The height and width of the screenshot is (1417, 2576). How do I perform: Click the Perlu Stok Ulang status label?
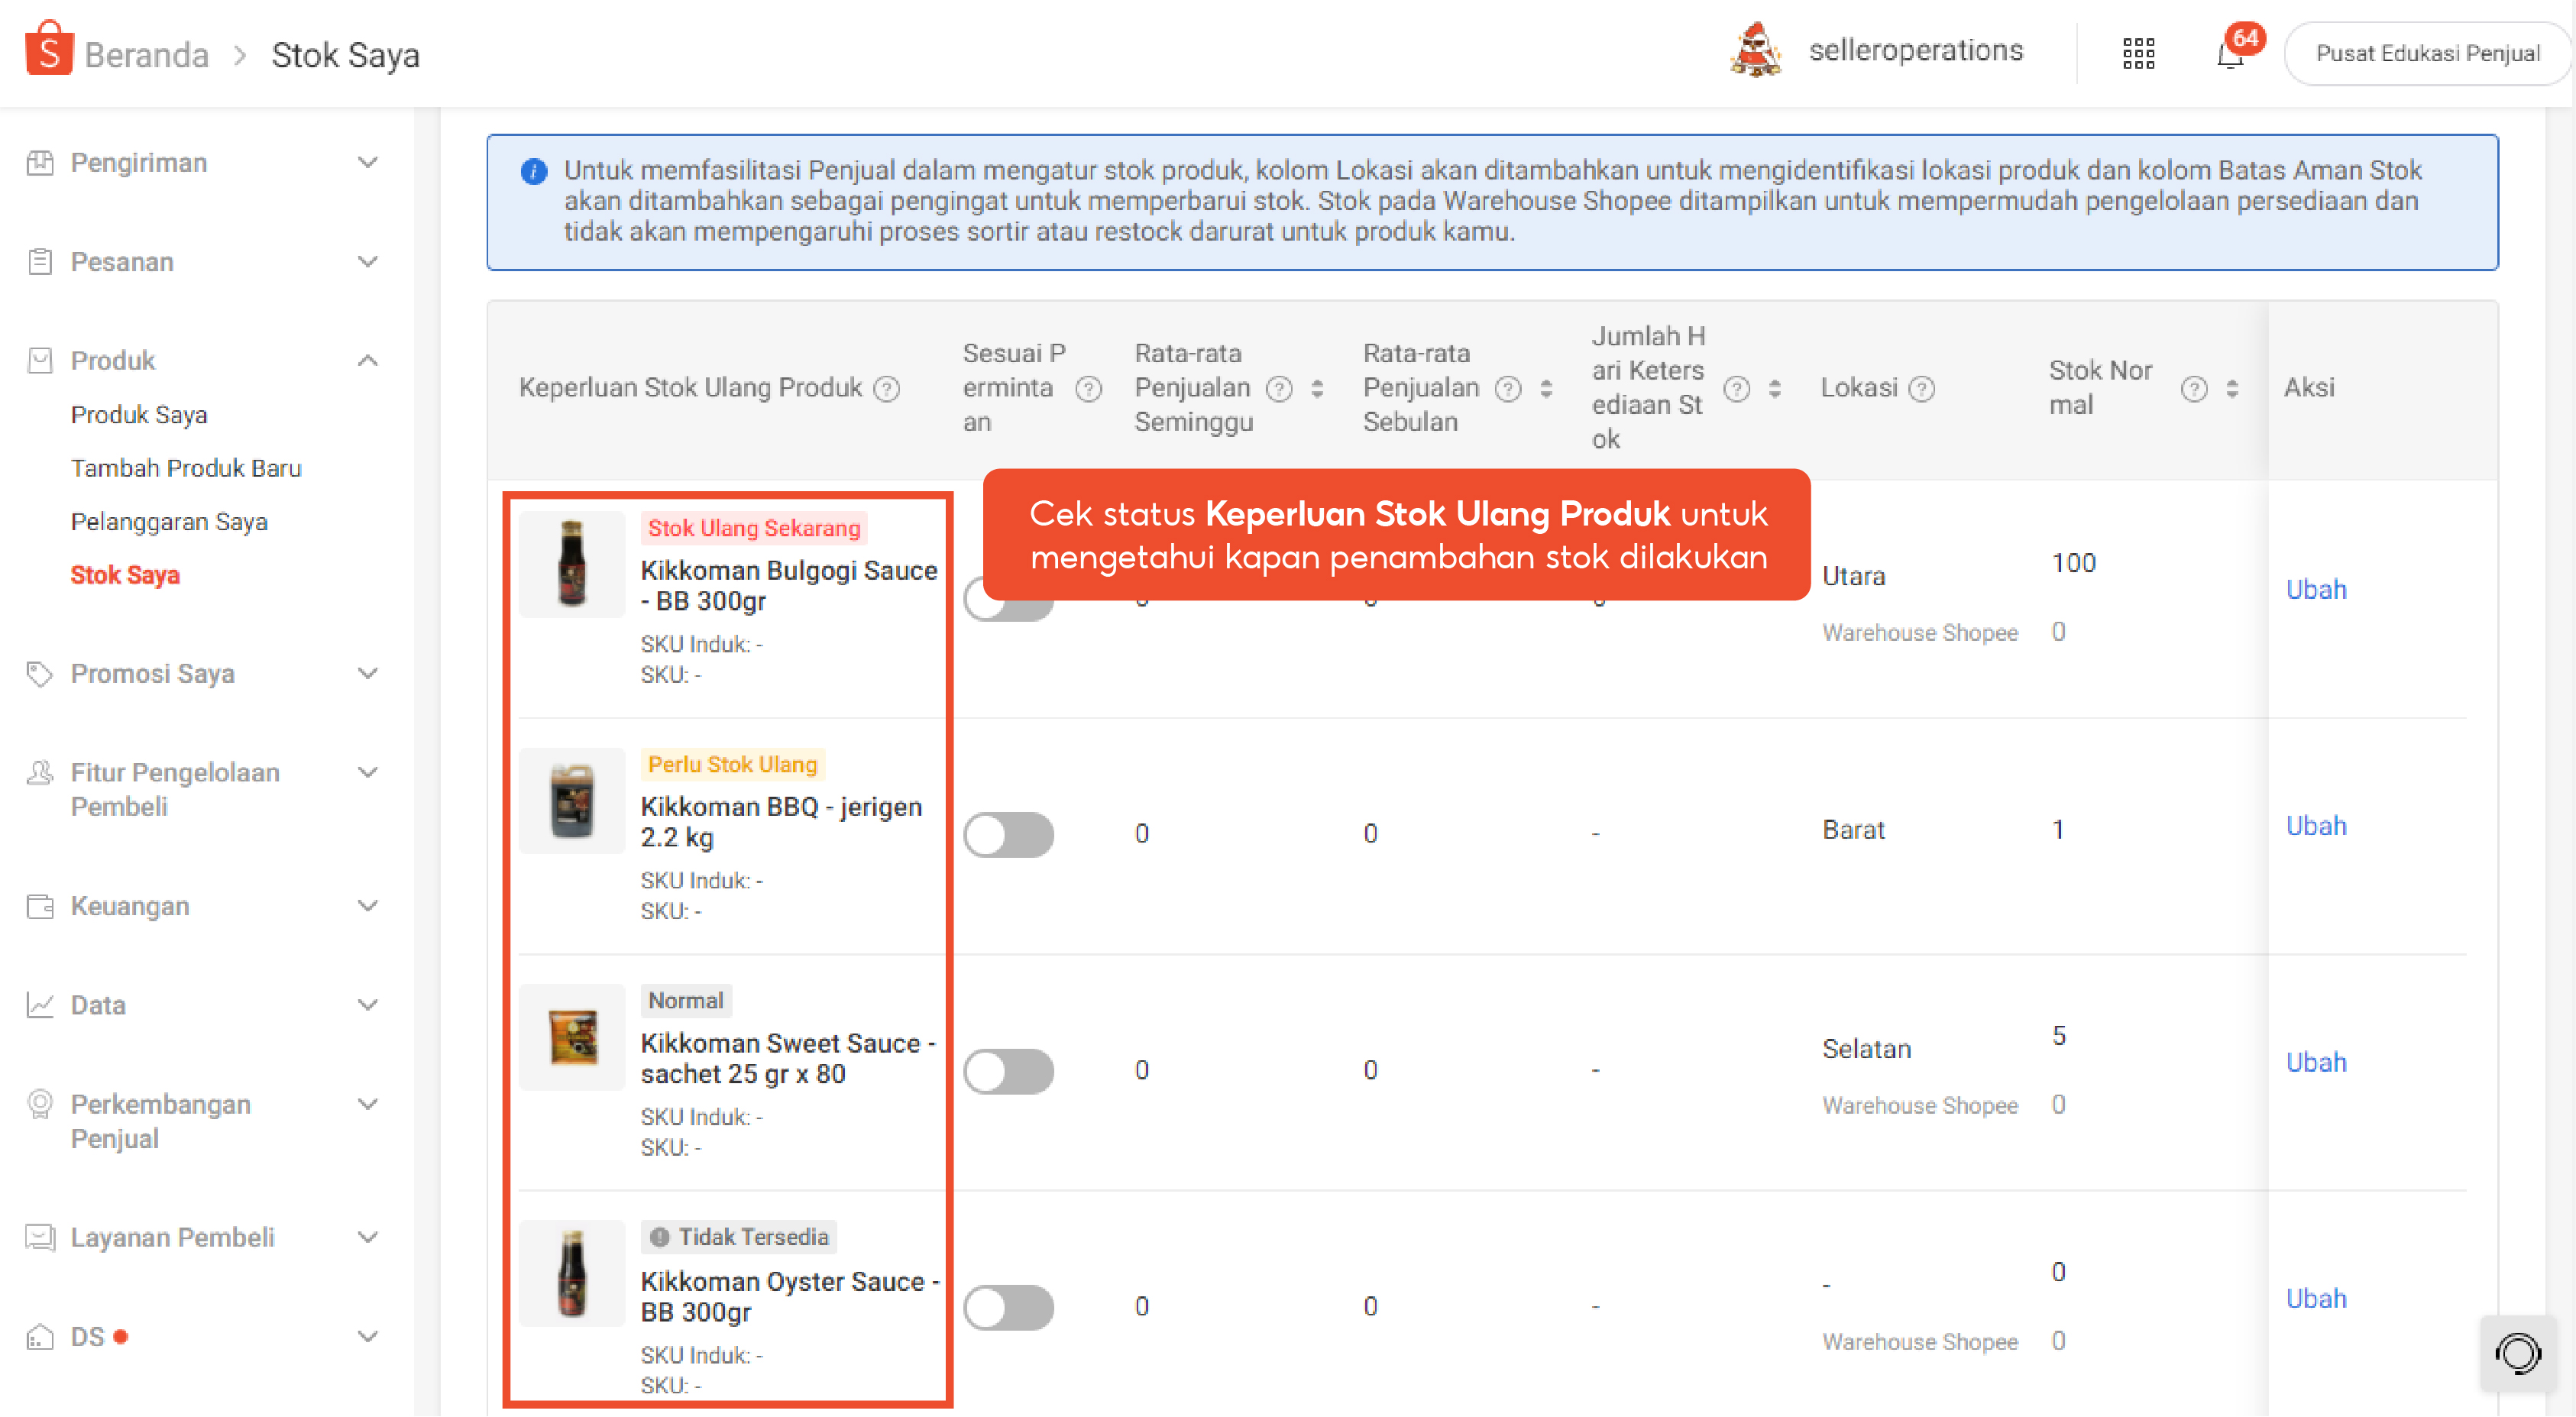(x=732, y=765)
